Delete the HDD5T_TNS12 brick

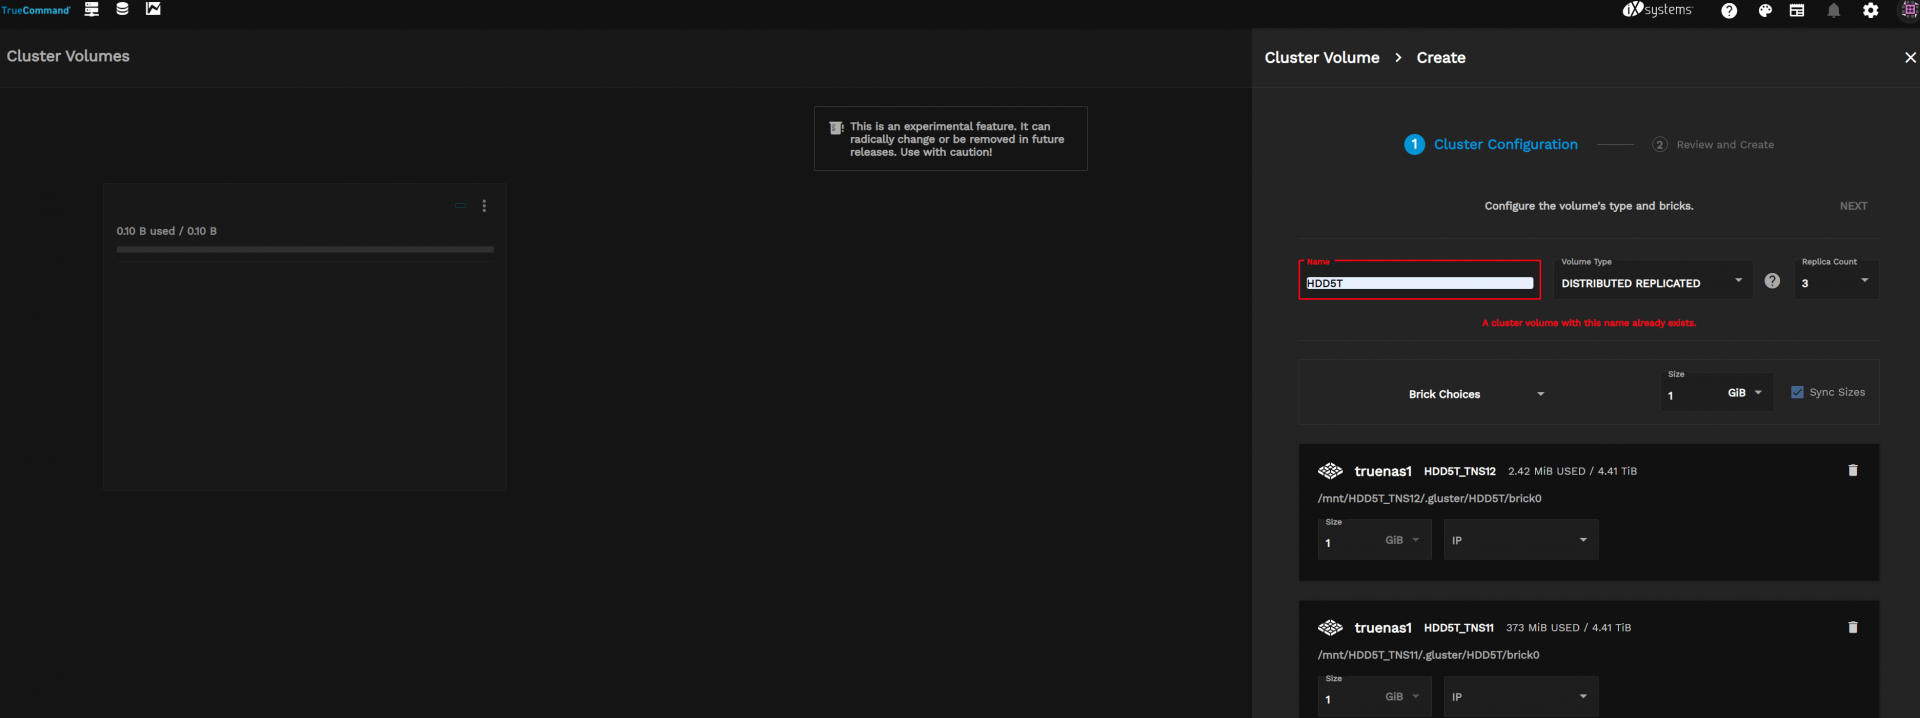click(x=1852, y=470)
